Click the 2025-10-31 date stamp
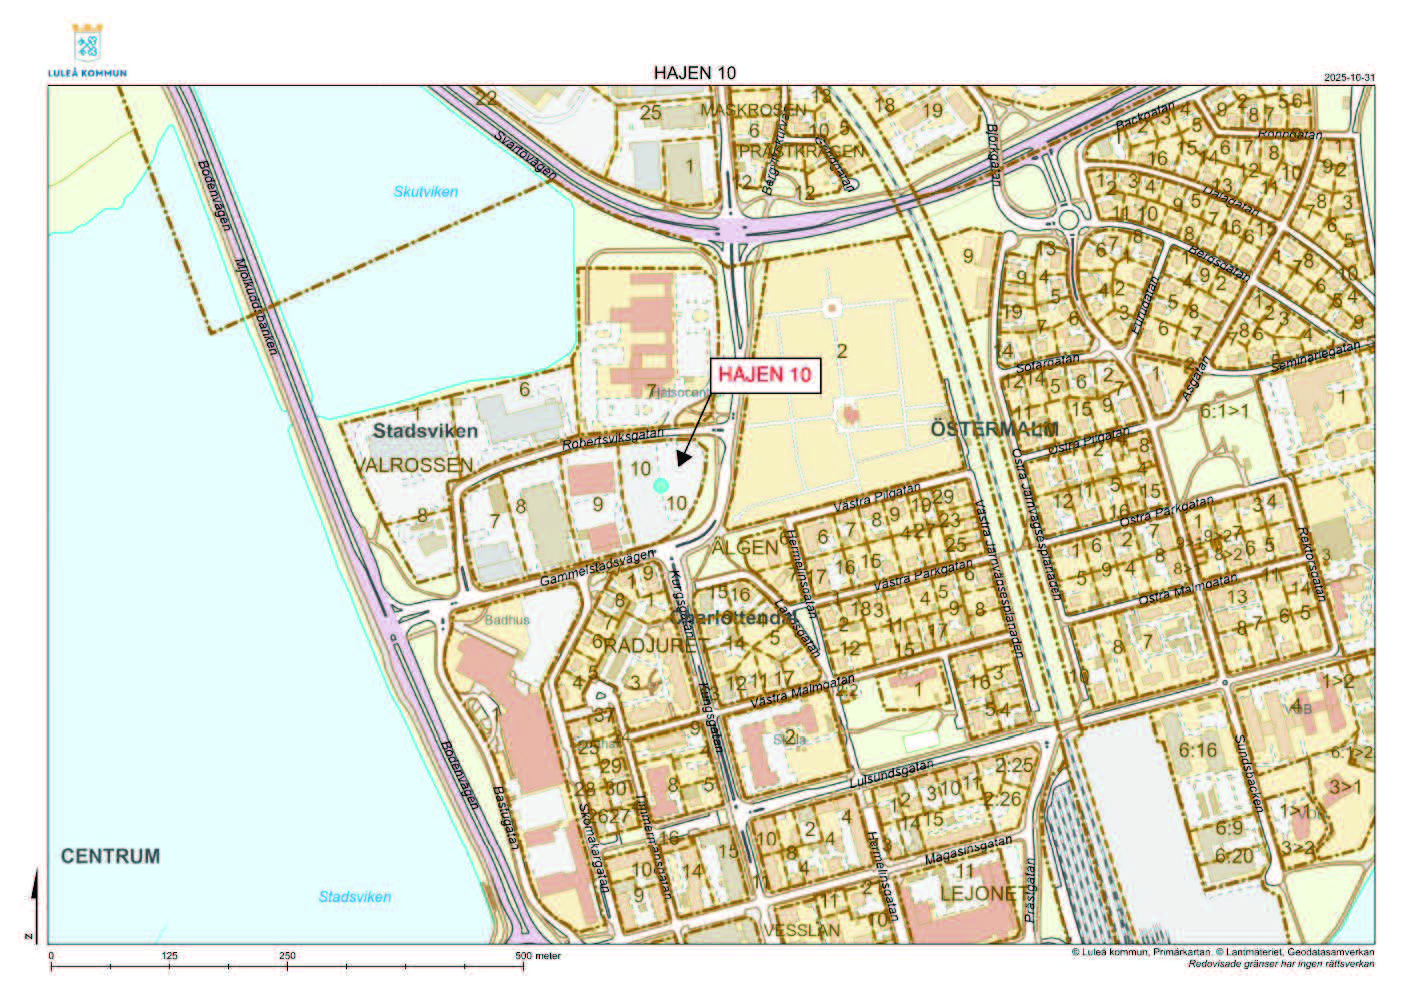The image size is (1404, 993). (1349, 78)
